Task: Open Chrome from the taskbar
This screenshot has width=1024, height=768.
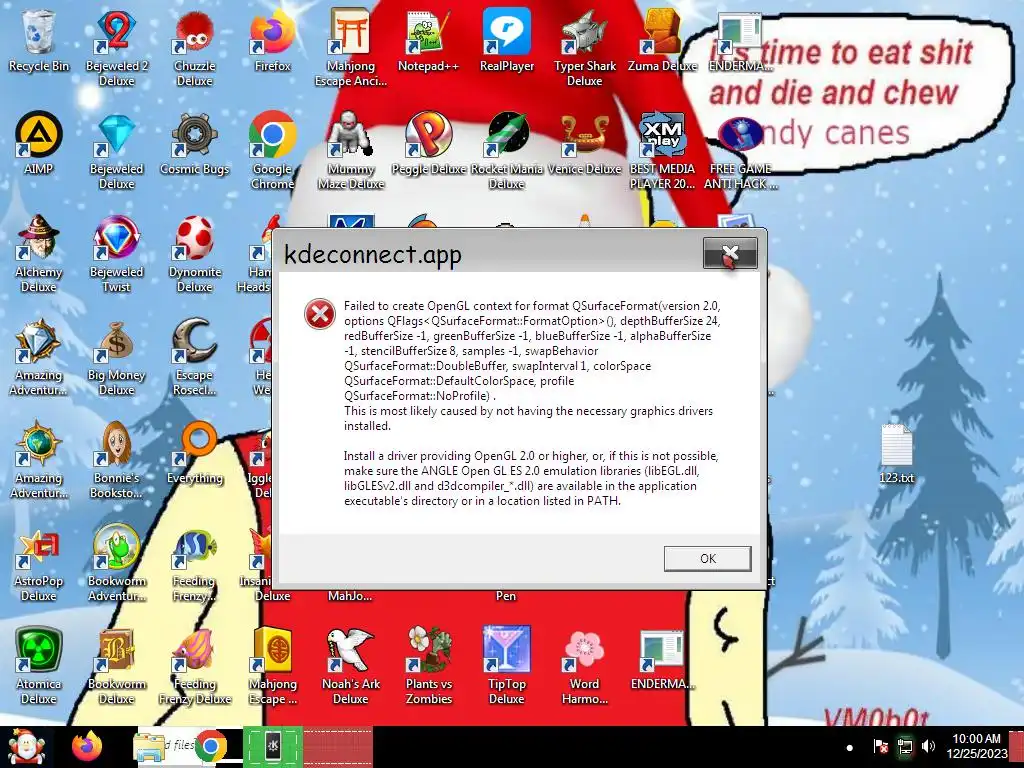Action: (211, 747)
